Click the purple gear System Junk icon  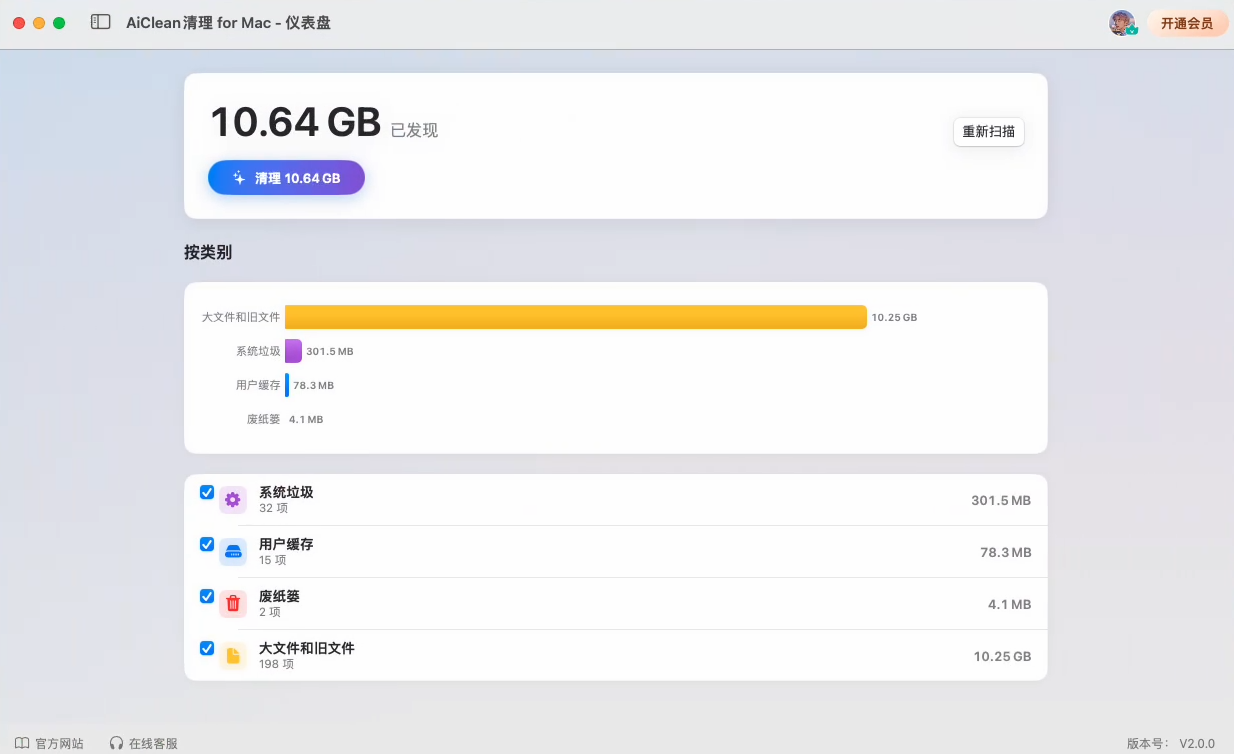pos(233,500)
